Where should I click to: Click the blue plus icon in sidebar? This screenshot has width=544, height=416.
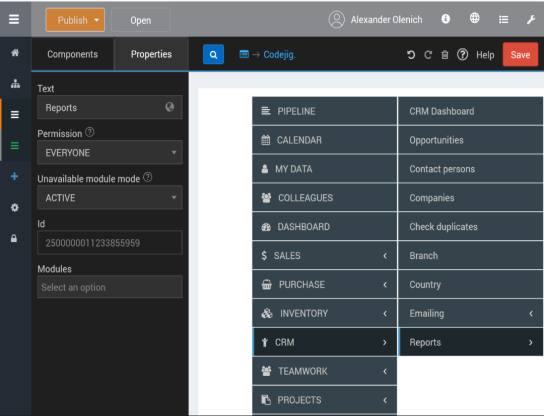click(x=15, y=176)
